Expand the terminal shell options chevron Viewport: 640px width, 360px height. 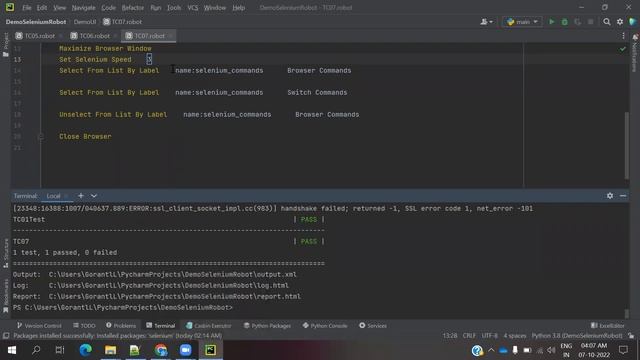click(94, 196)
